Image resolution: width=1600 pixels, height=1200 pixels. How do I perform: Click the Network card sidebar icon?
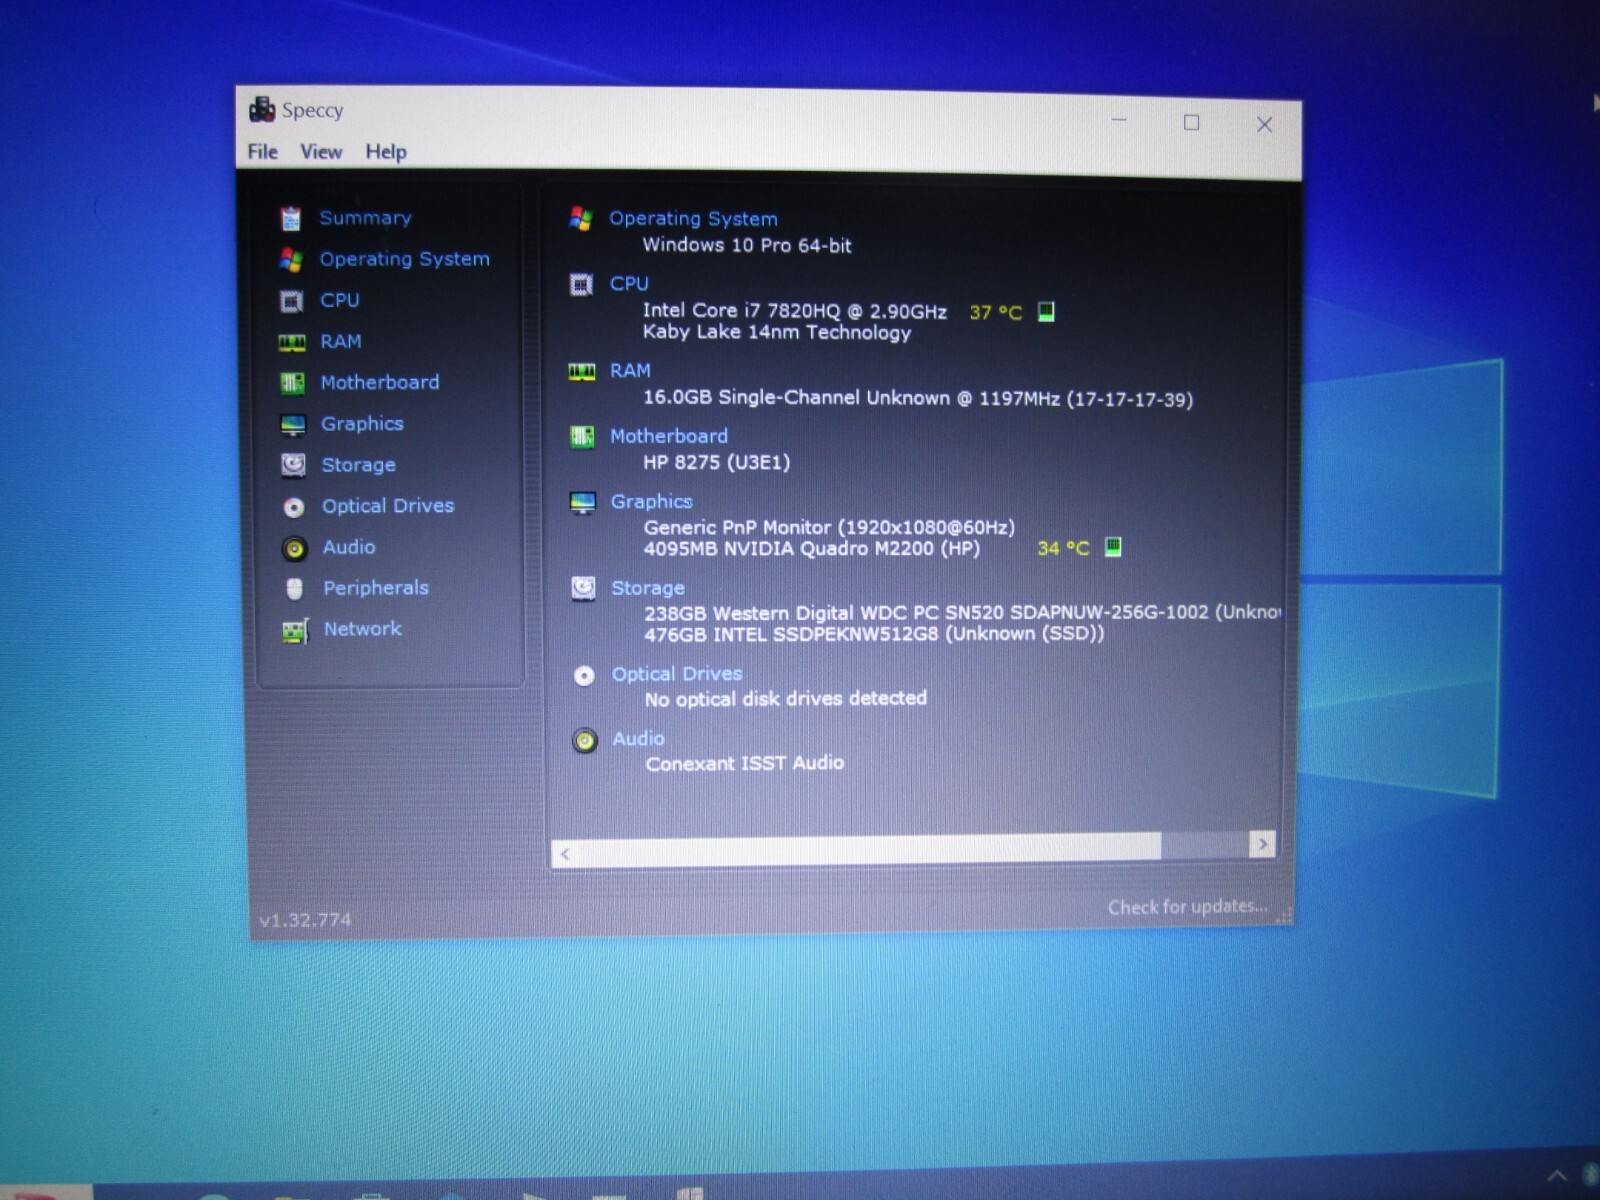click(295, 631)
